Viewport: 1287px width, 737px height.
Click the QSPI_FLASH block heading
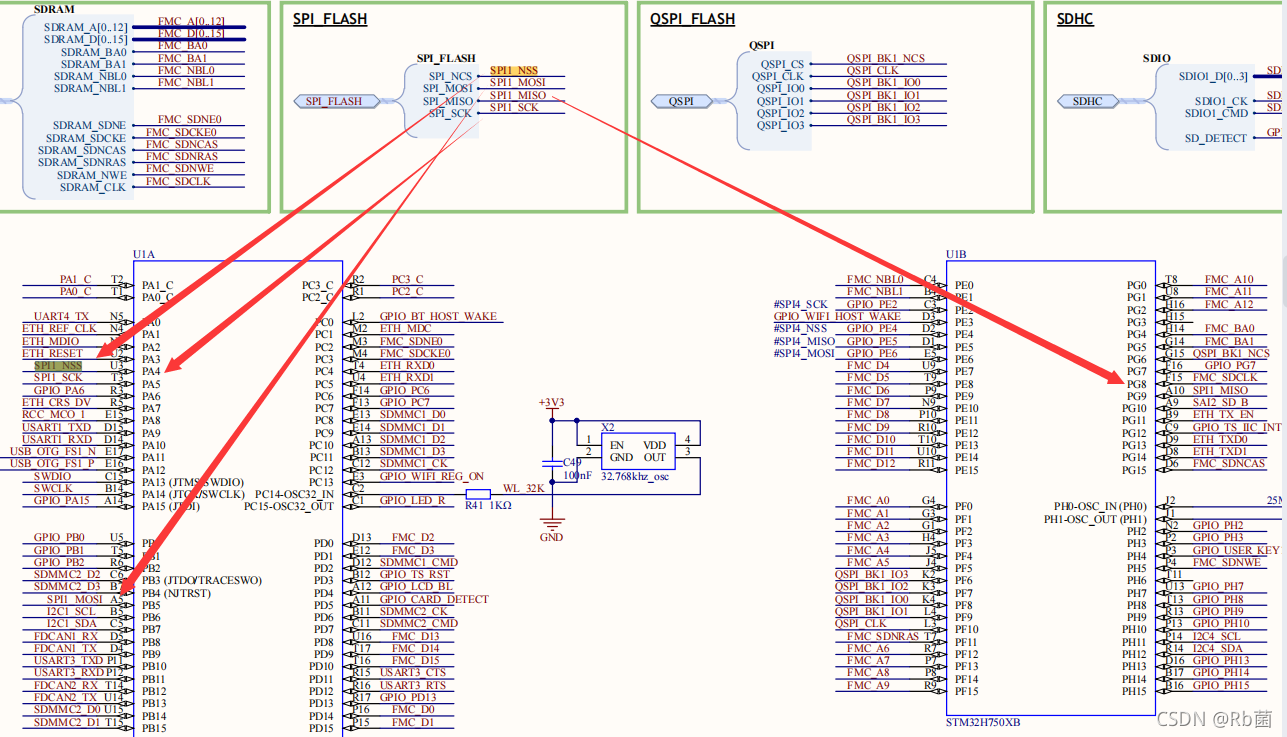(691, 18)
